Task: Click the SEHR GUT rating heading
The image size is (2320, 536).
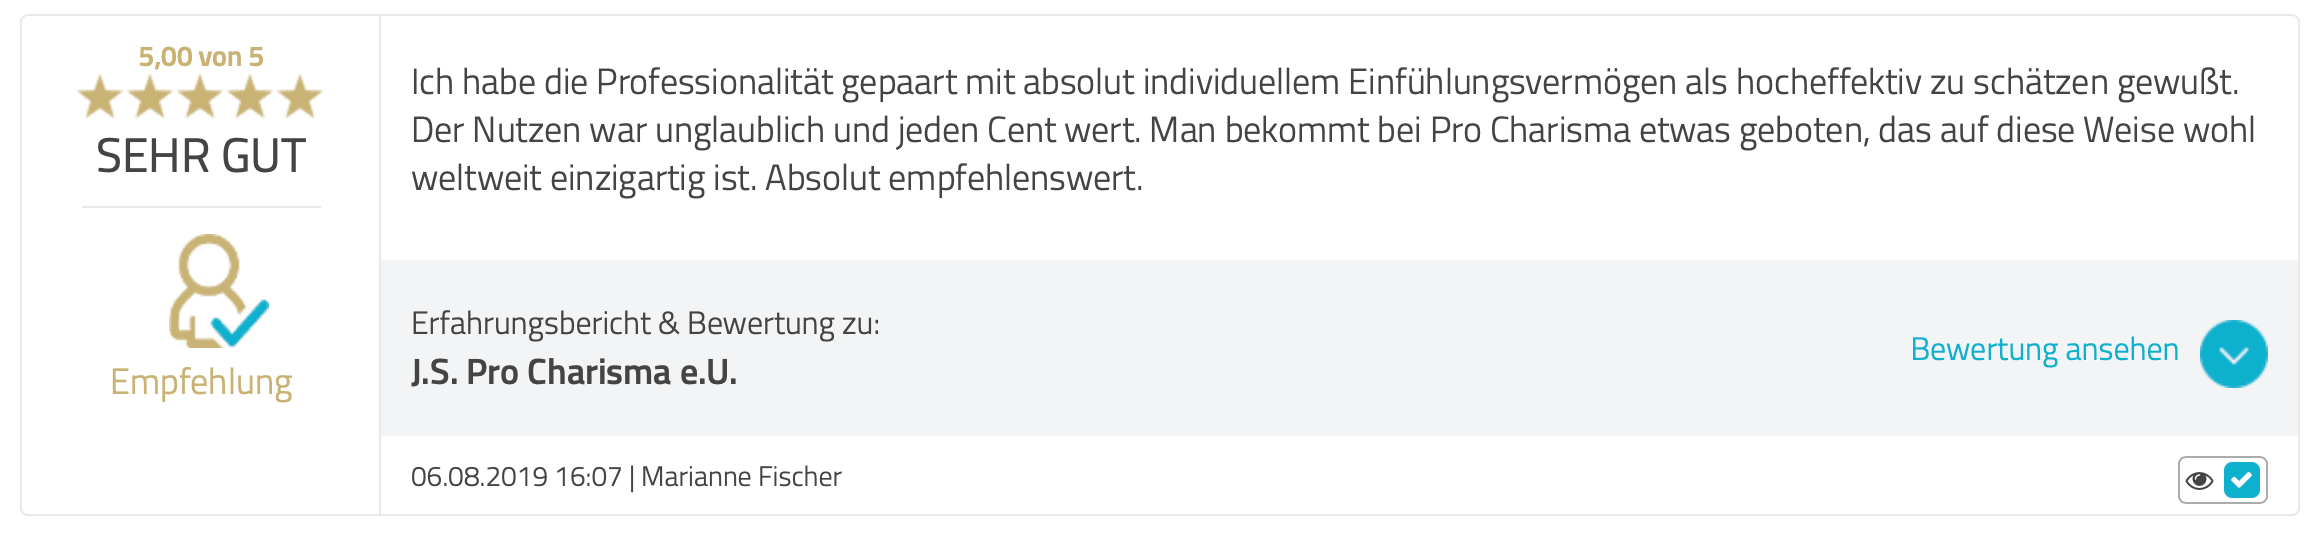Action: [201, 156]
